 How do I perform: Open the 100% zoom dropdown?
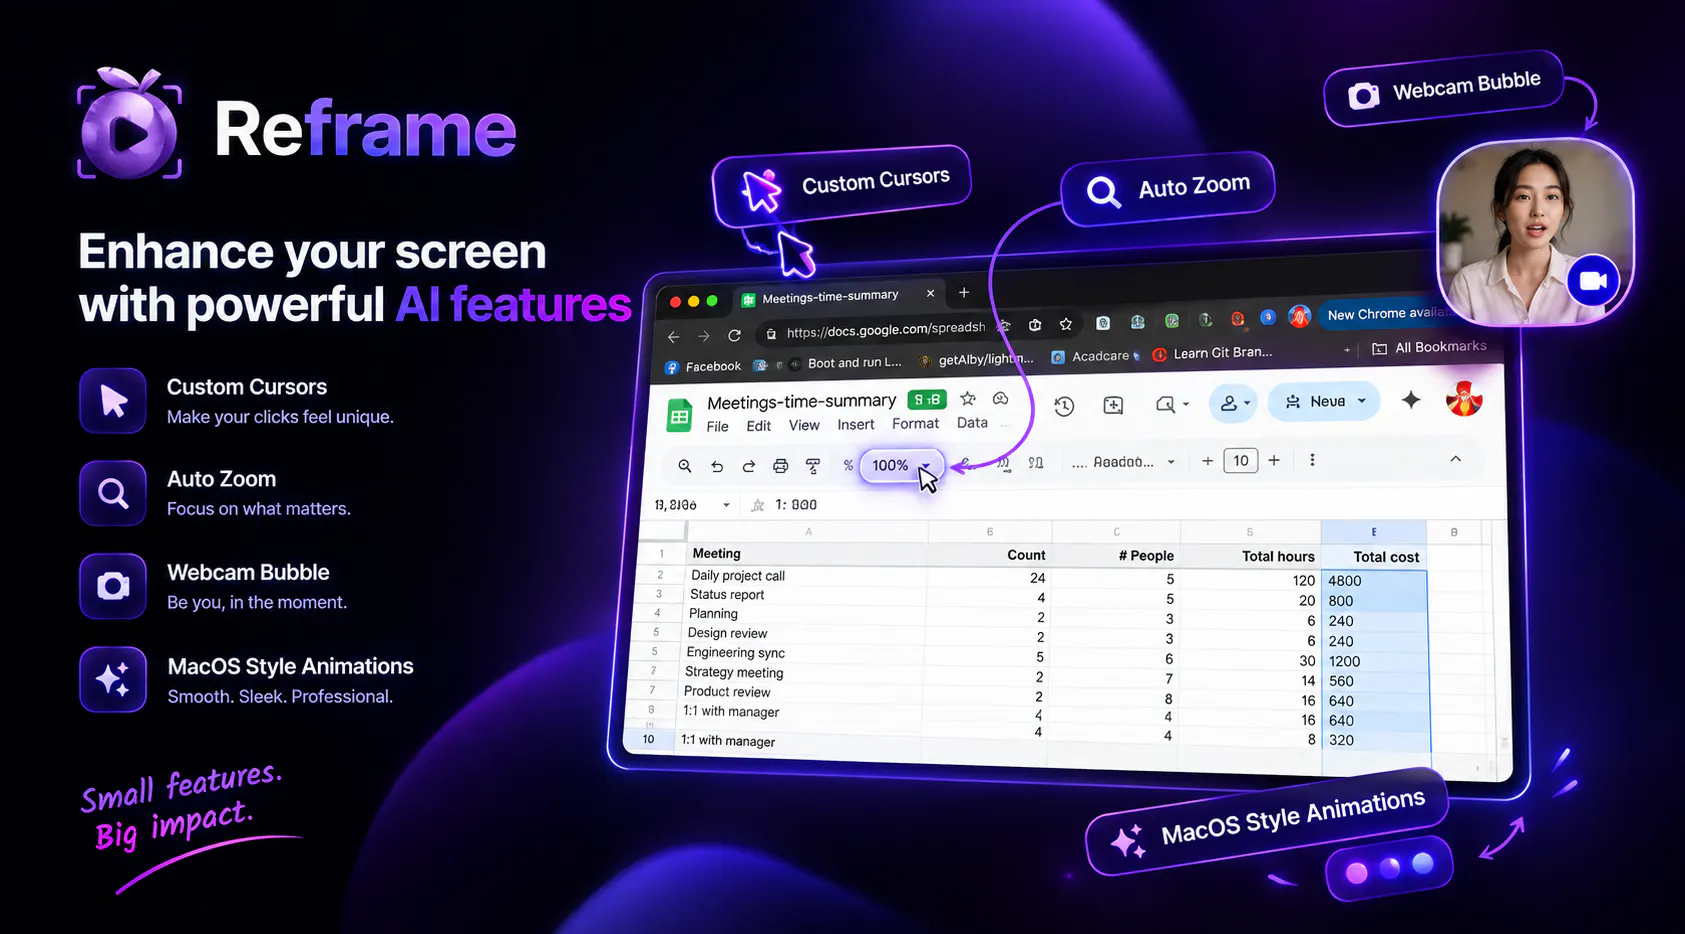(901, 465)
